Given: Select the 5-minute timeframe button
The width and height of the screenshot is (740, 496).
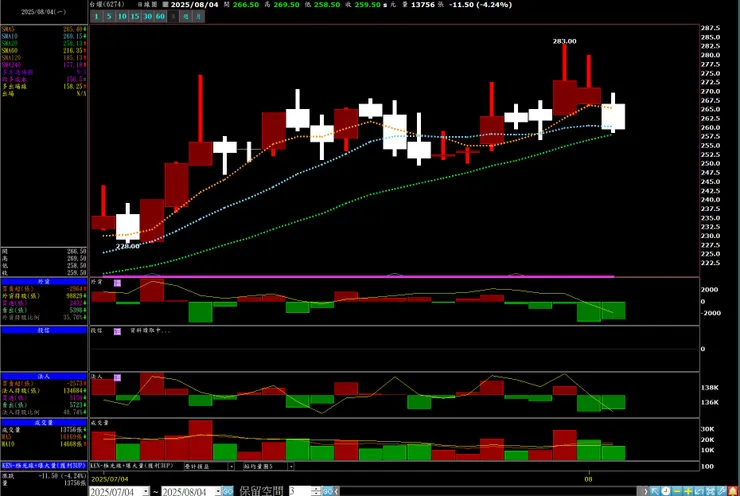Looking at the screenshot, I should [x=109, y=17].
